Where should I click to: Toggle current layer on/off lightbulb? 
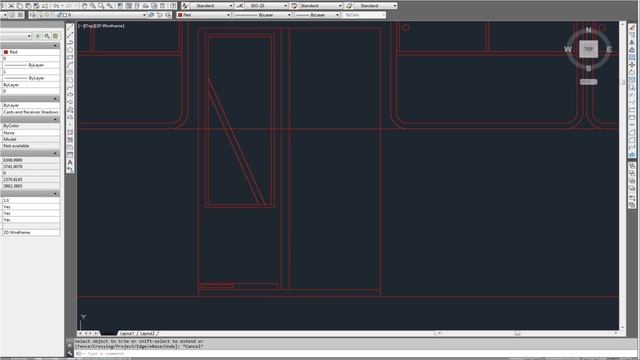41,15
